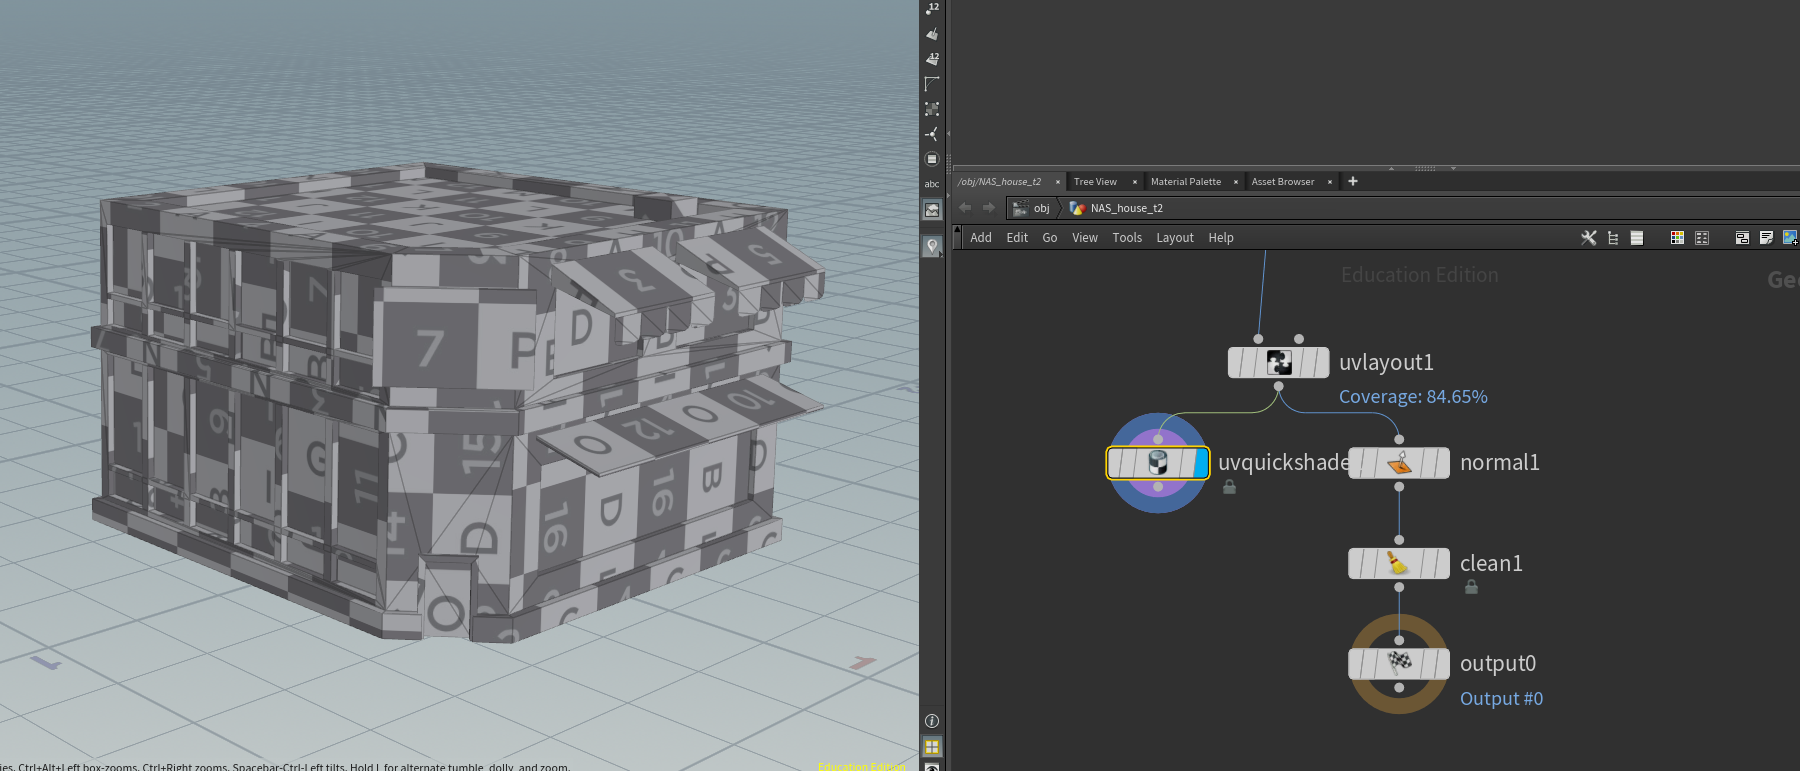Click the normal1 node name

pyautogui.click(x=1499, y=463)
